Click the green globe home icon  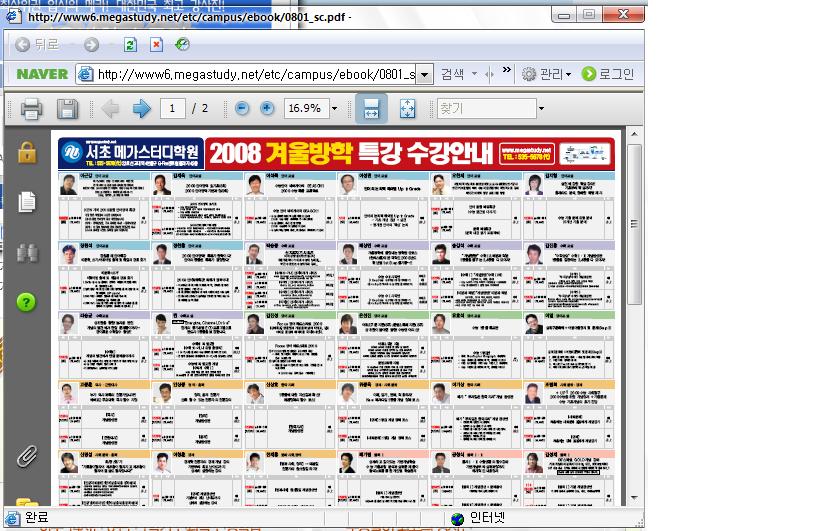click(182, 44)
